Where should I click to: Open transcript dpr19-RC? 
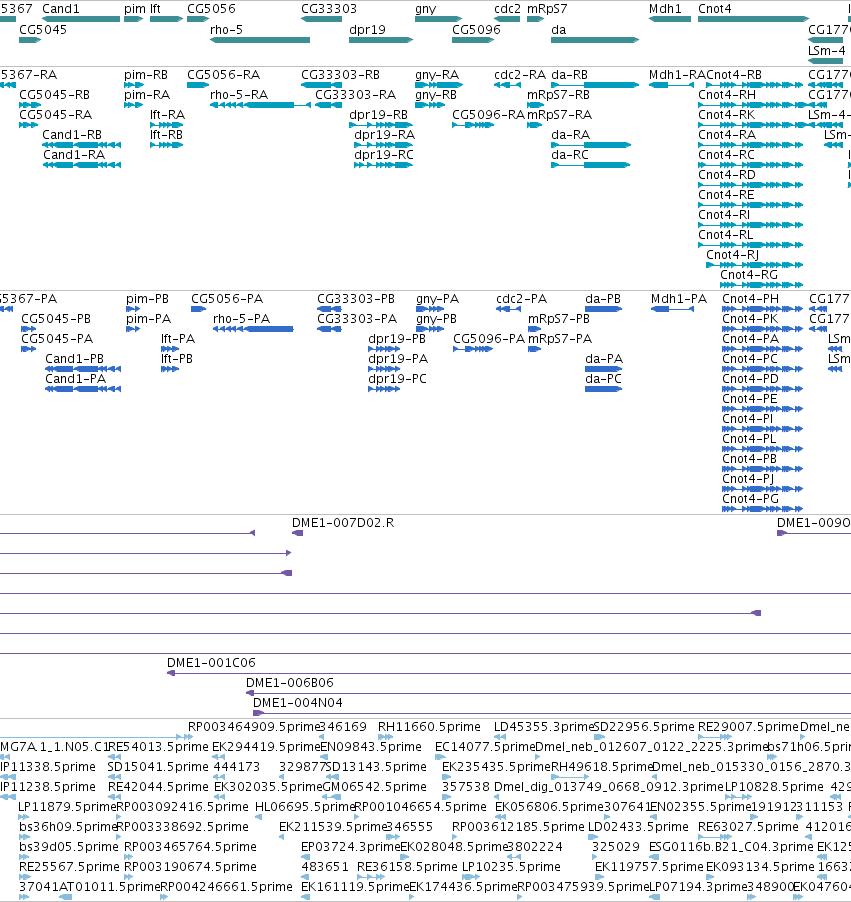point(384,154)
